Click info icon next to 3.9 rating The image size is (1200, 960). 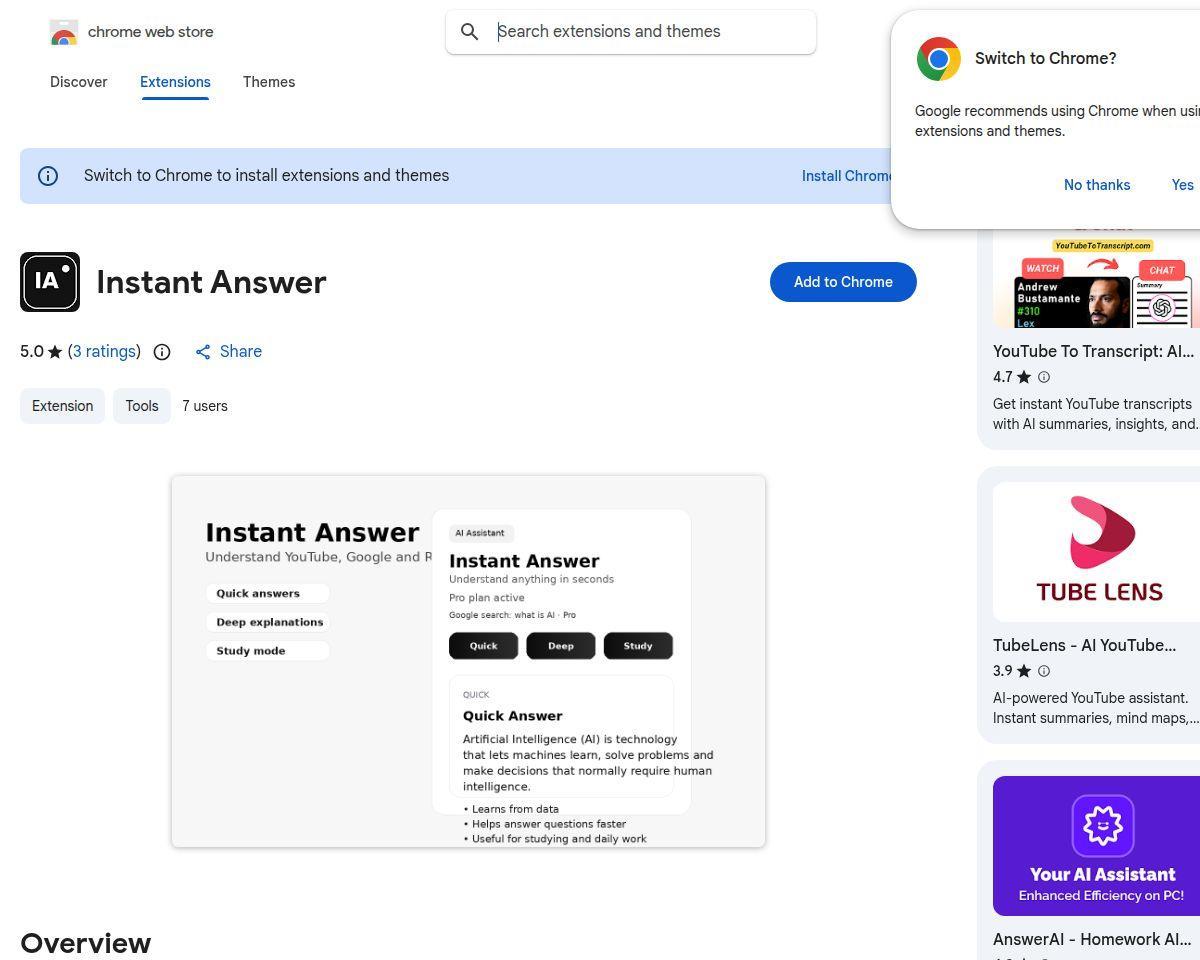click(1044, 671)
